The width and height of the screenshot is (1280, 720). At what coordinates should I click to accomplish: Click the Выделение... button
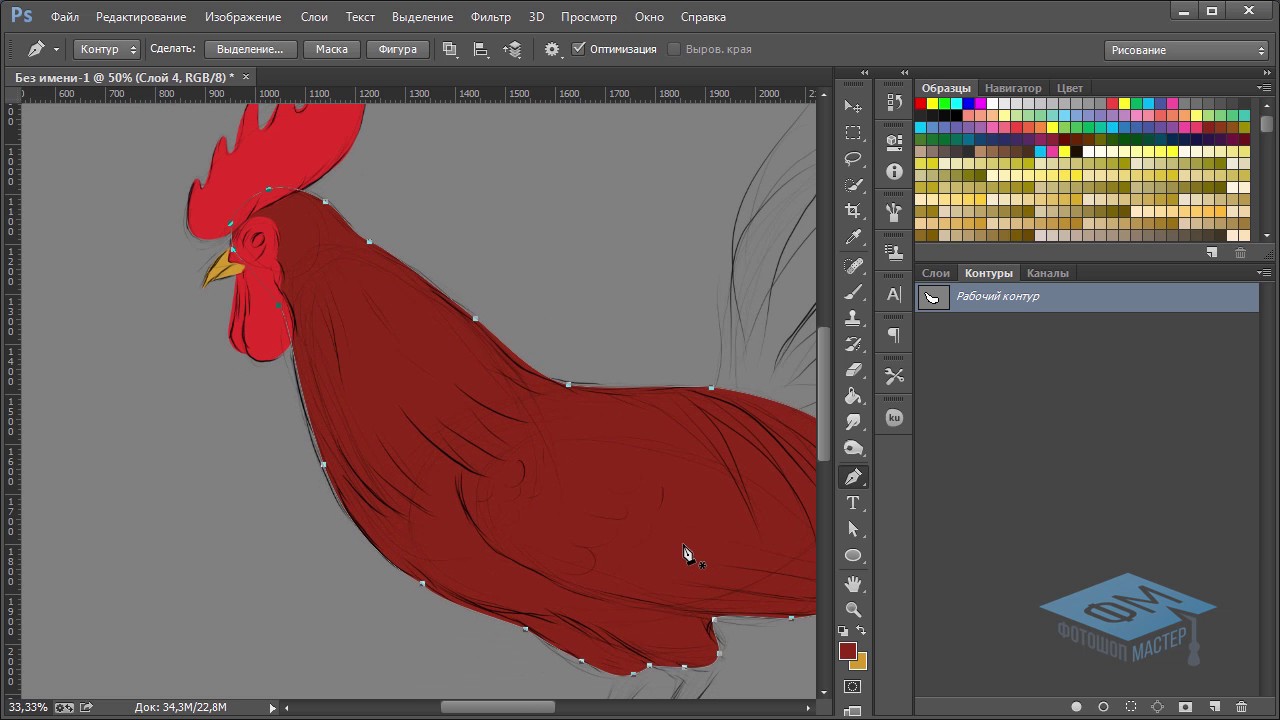(x=250, y=49)
